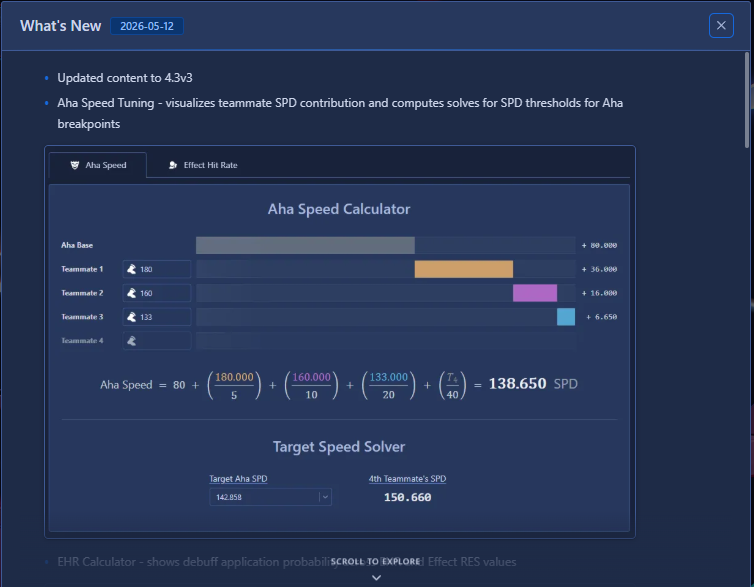
Task: Click the Aha Speed tab mask icon
Action: [x=75, y=165]
